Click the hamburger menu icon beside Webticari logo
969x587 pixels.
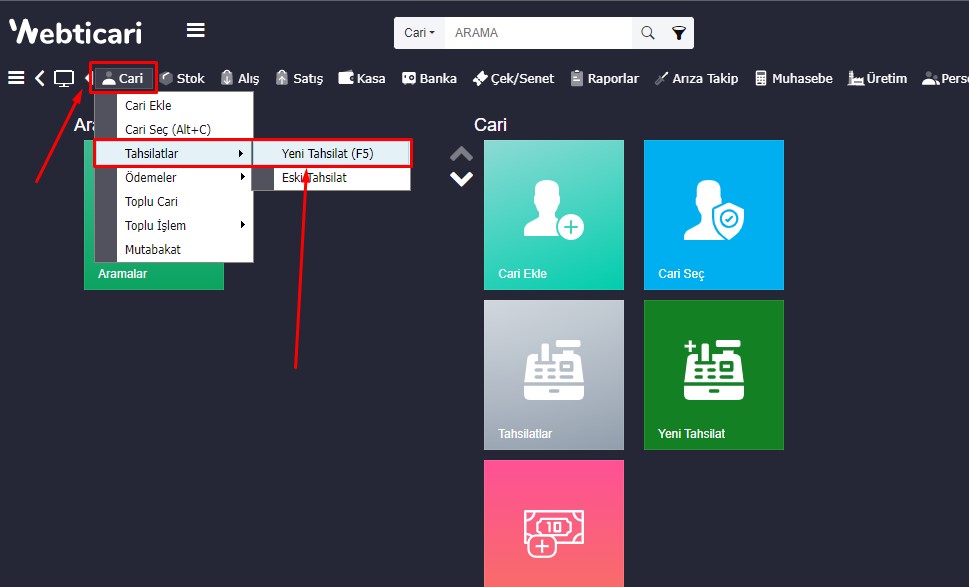point(196,31)
